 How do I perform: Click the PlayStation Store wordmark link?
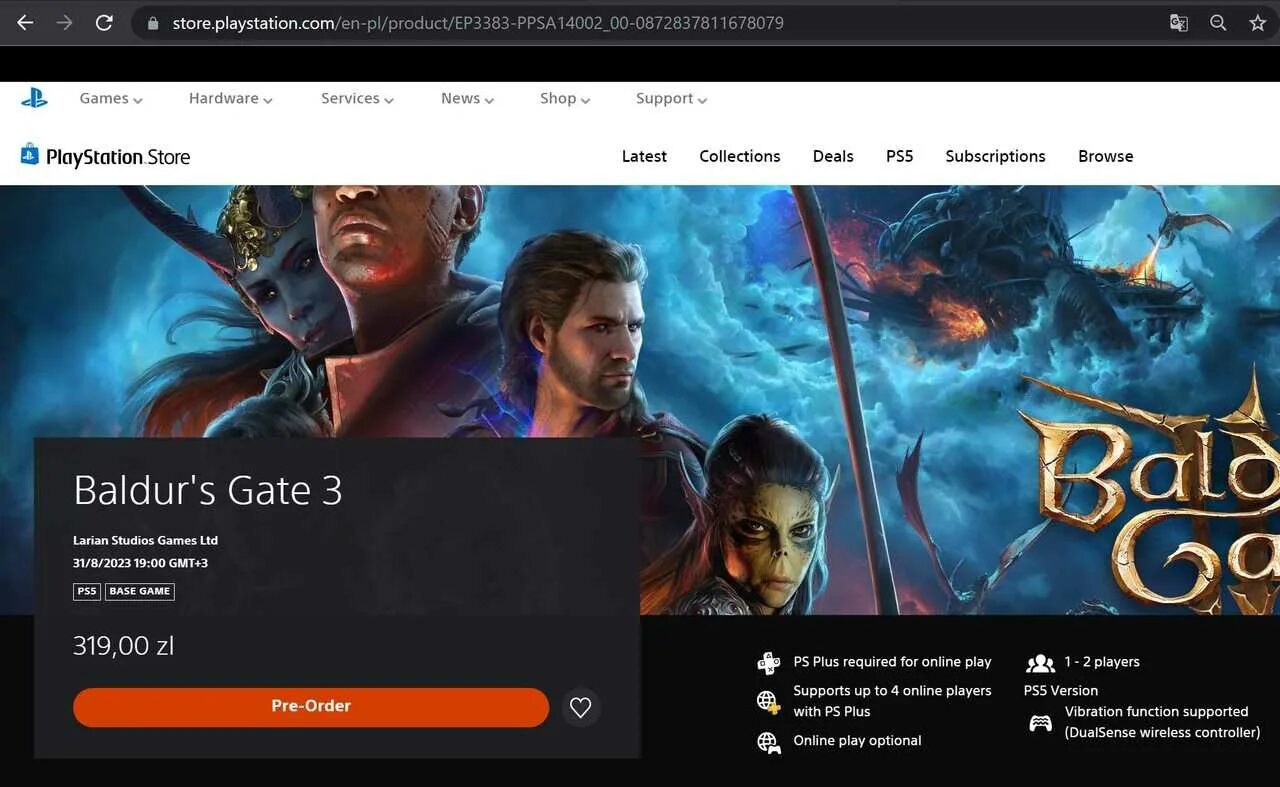(118, 157)
